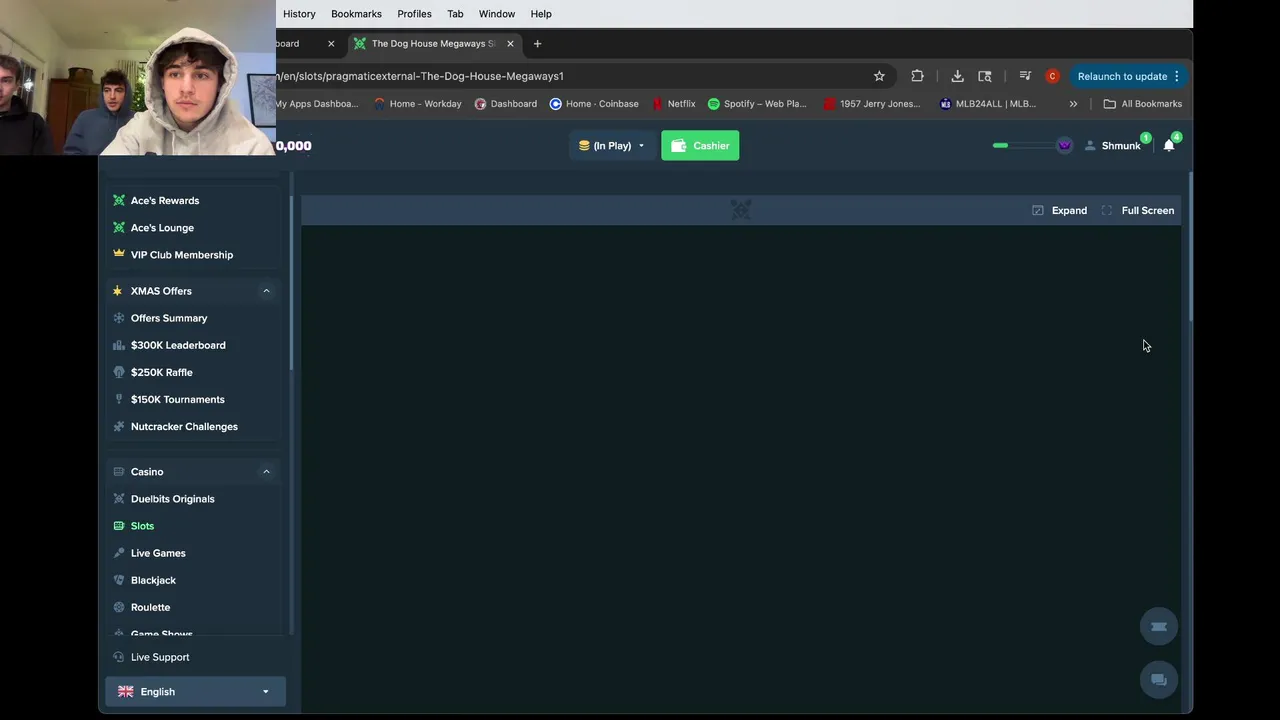
Task: Open the notifications bell
Action: (1169, 146)
